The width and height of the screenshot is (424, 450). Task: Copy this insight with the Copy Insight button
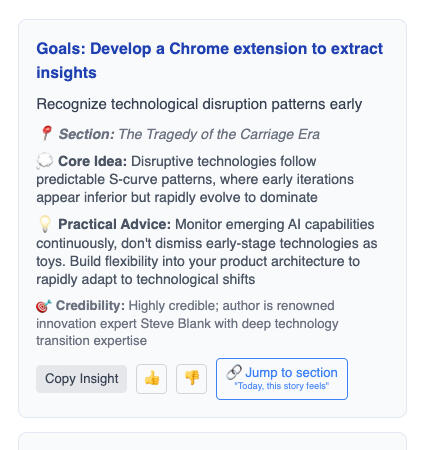pyautogui.click(x=81, y=379)
